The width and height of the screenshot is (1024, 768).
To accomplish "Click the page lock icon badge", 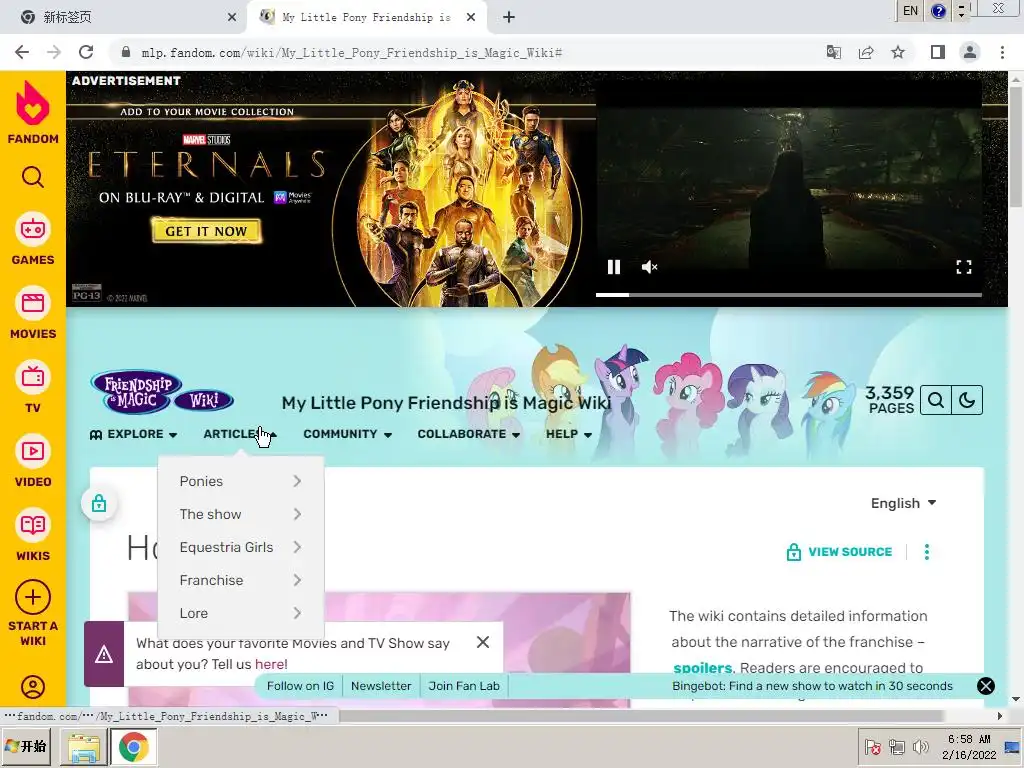I will click(99, 504).
